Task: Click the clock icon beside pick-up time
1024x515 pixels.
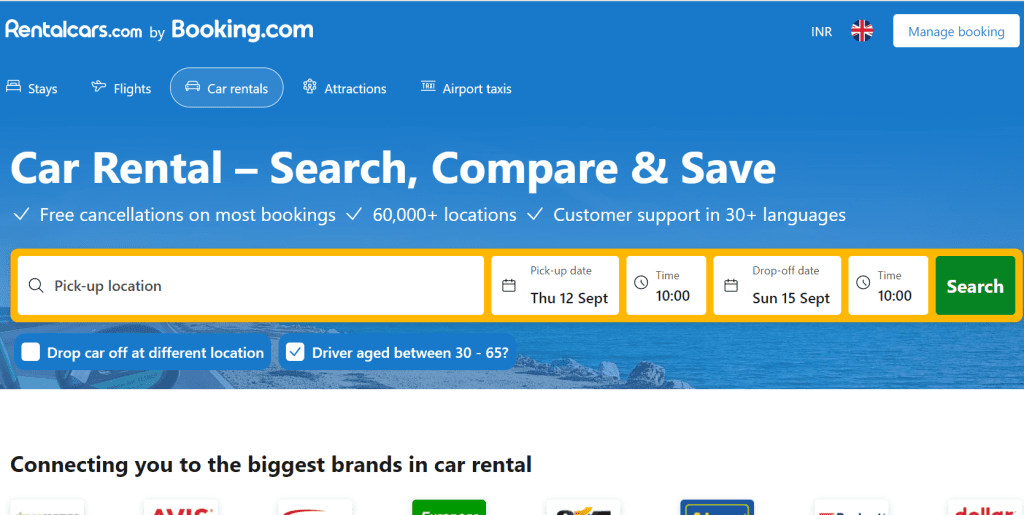Action: click(641, 283)
